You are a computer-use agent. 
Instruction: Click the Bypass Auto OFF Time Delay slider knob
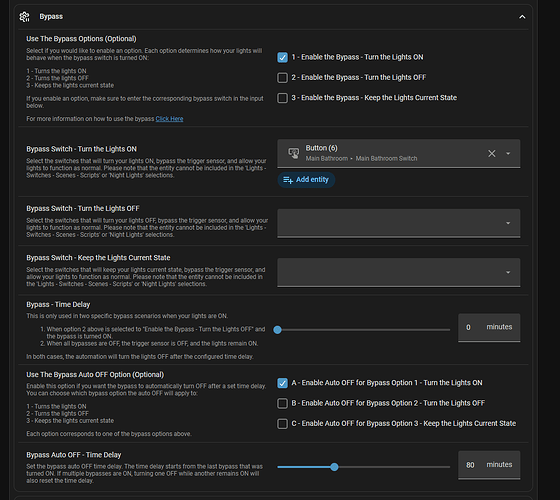click(334, 467)
